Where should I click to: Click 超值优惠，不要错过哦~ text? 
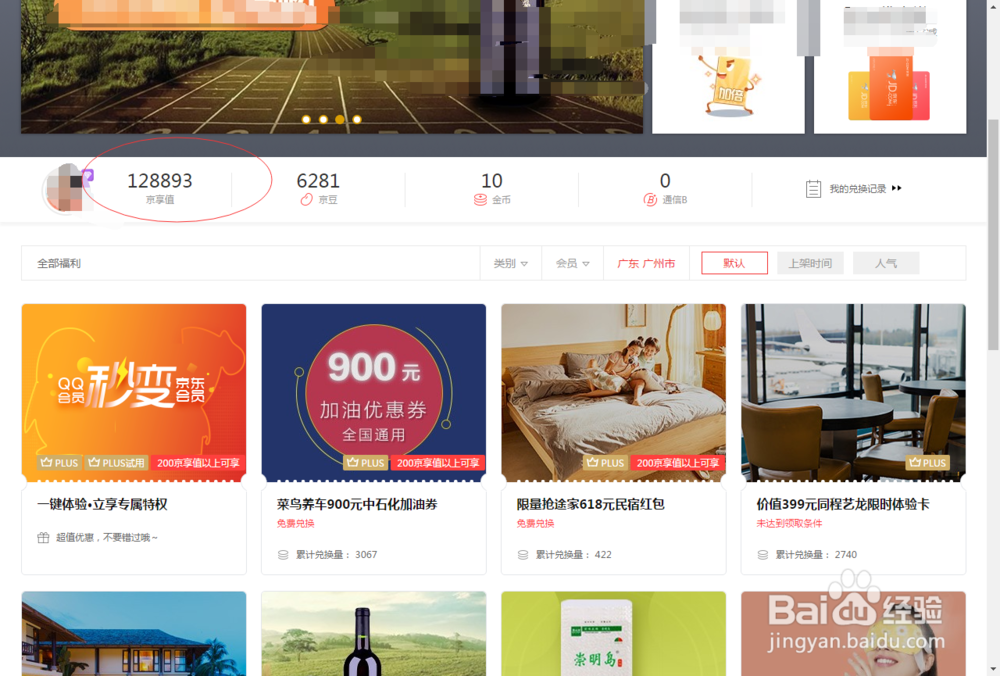pos(107,538)
